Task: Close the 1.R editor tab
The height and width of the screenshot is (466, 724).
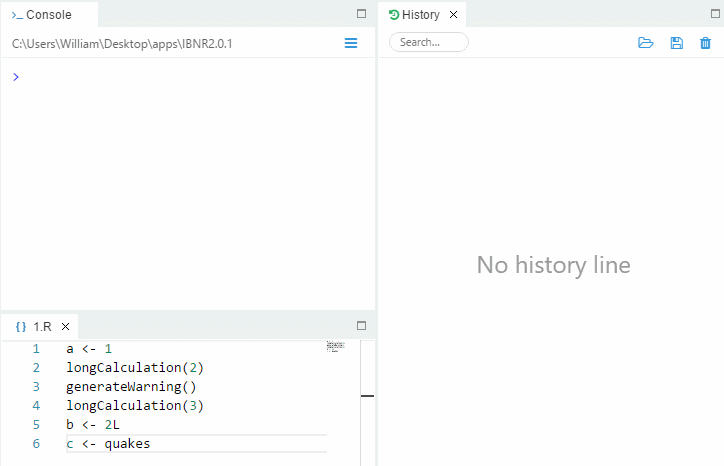Action: [65, 326]
